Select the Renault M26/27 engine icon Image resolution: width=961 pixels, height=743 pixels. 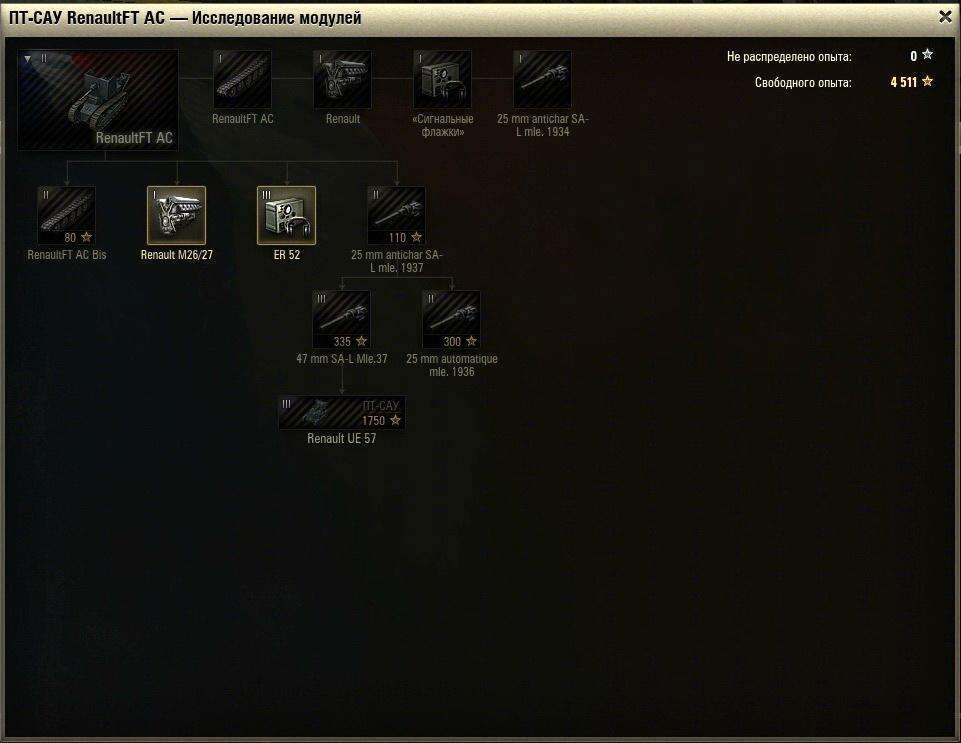point(177,216)
